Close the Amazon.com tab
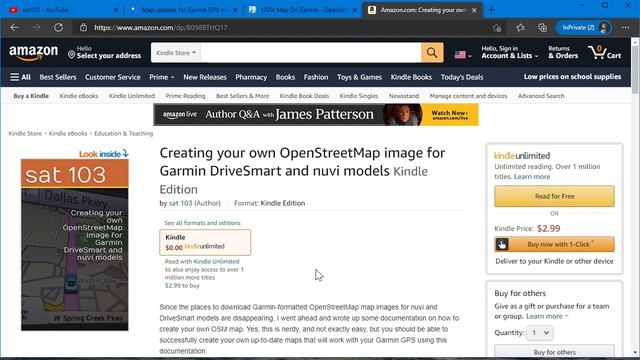This screenshot has width=640, height=360. pyautogui.click(x=474, y=10)
